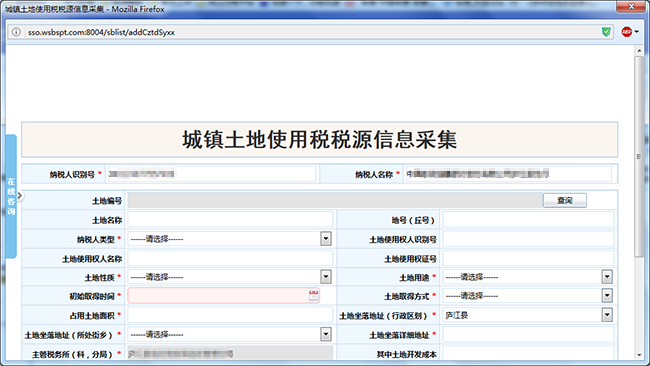
Task: Click the 土地编号 label
Action: tap(107, 201)
